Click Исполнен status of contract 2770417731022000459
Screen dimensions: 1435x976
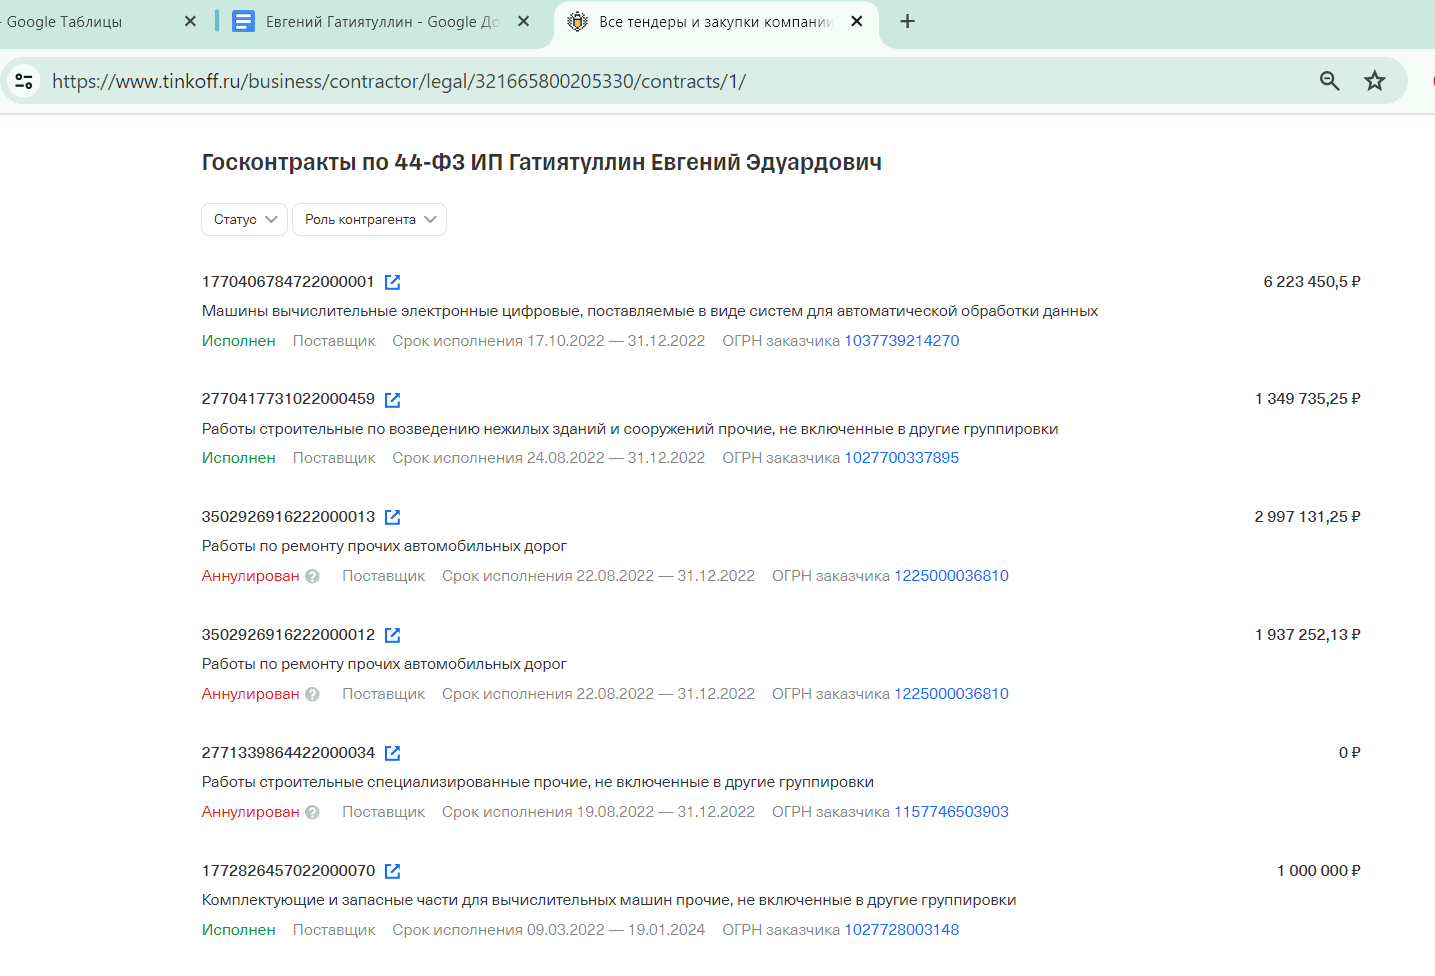click(x=239, y=458)
